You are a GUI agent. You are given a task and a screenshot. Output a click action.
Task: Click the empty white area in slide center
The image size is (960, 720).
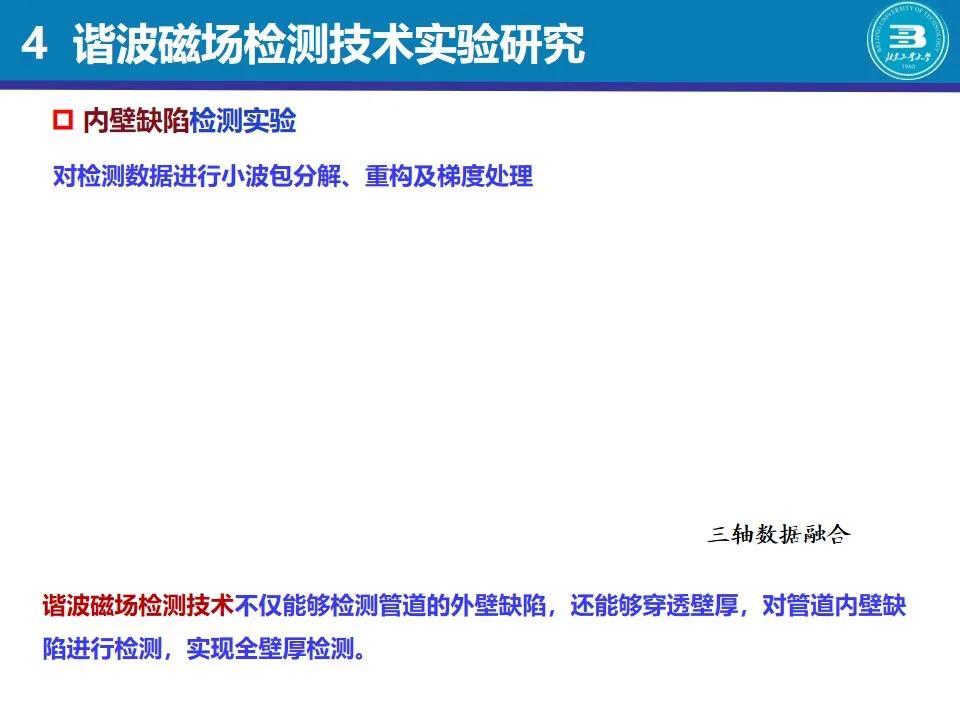pyautogui.click(x=480, y=360)
